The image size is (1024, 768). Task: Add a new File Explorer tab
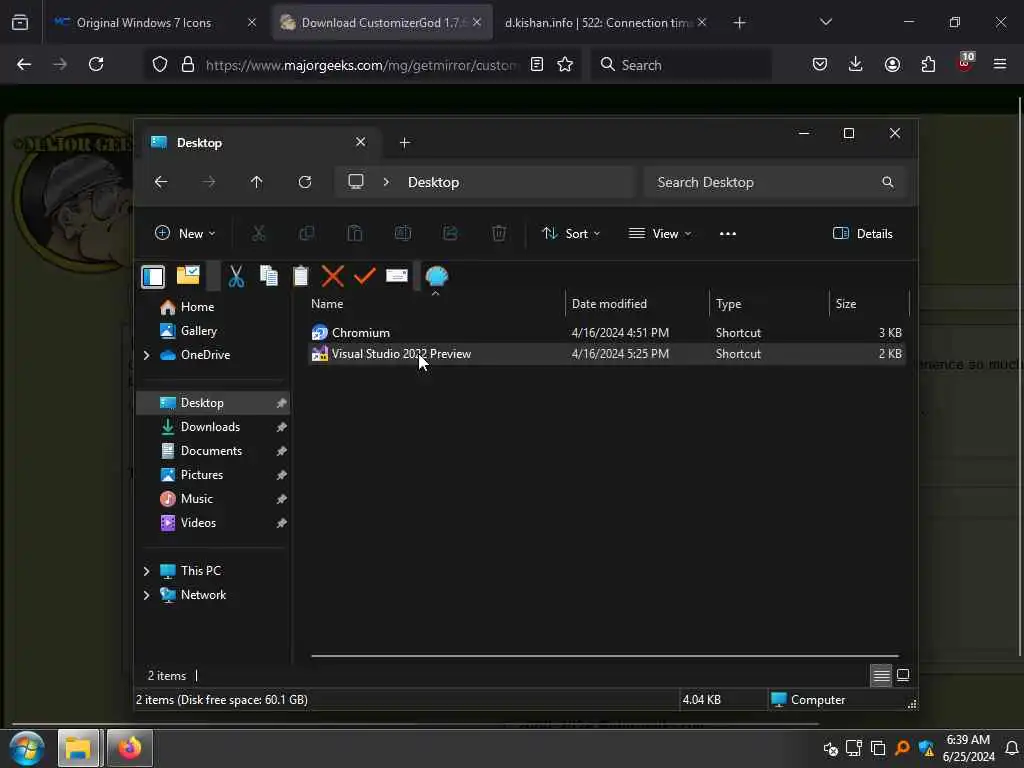click(x=405, y=142)
